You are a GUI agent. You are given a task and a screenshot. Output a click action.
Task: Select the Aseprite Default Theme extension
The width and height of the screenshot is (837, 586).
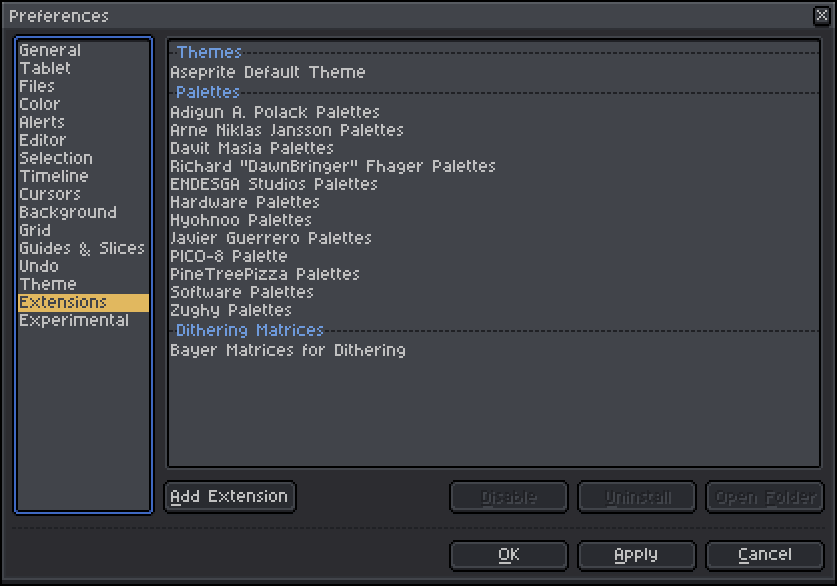[268, 72]
